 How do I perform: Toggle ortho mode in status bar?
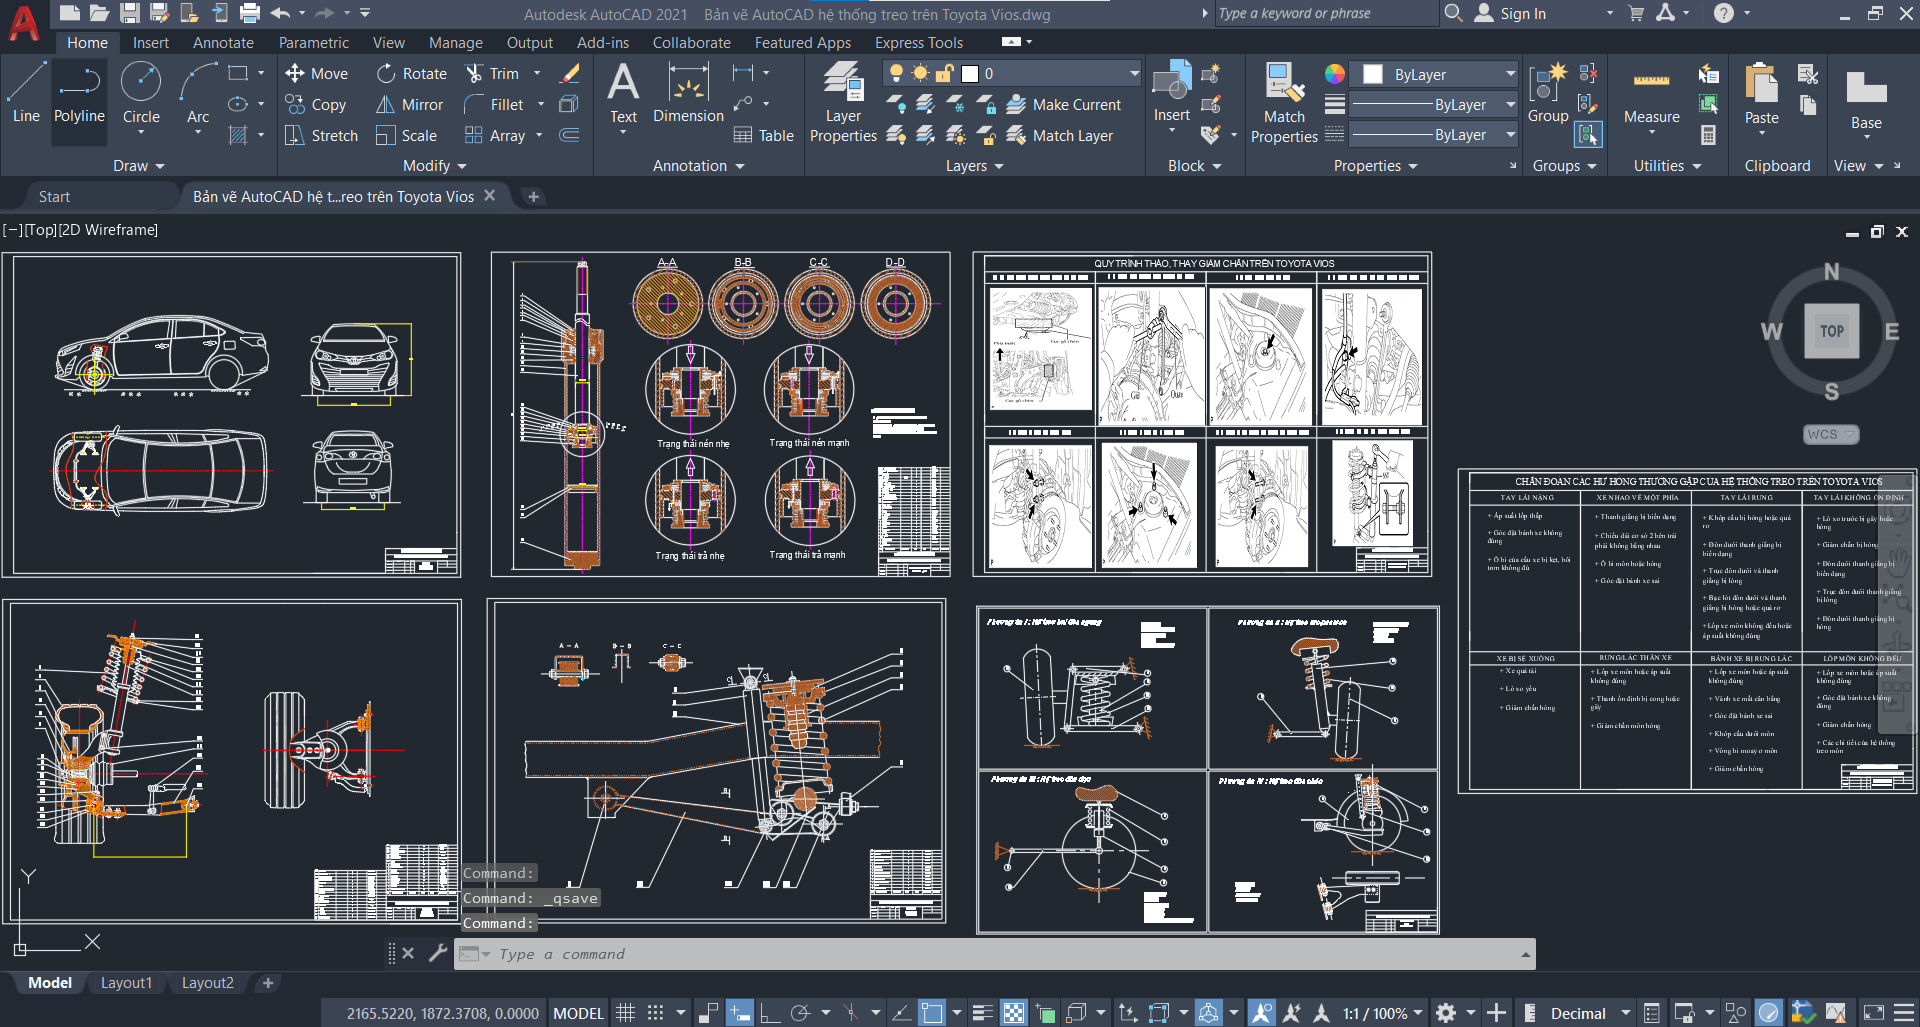point(770,1013)
